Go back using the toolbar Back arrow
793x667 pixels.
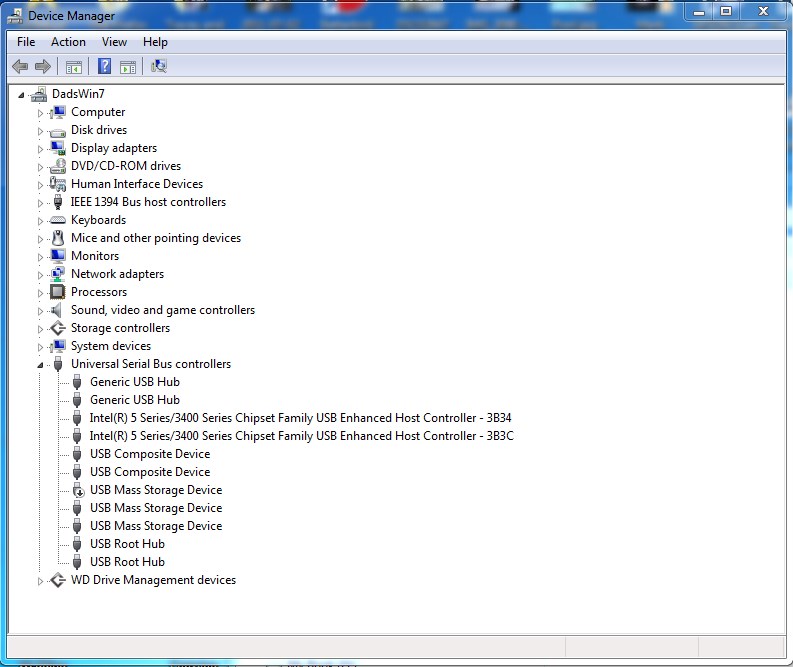[20, 66]
